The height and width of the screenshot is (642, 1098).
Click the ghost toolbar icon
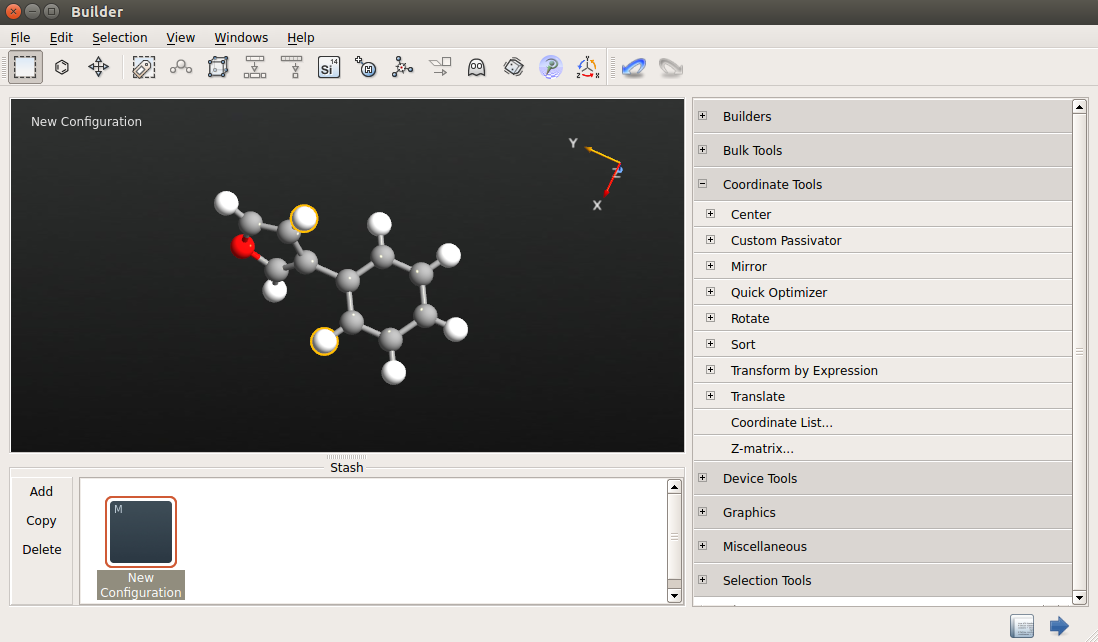pyautogui.click(x=477, y=67)
